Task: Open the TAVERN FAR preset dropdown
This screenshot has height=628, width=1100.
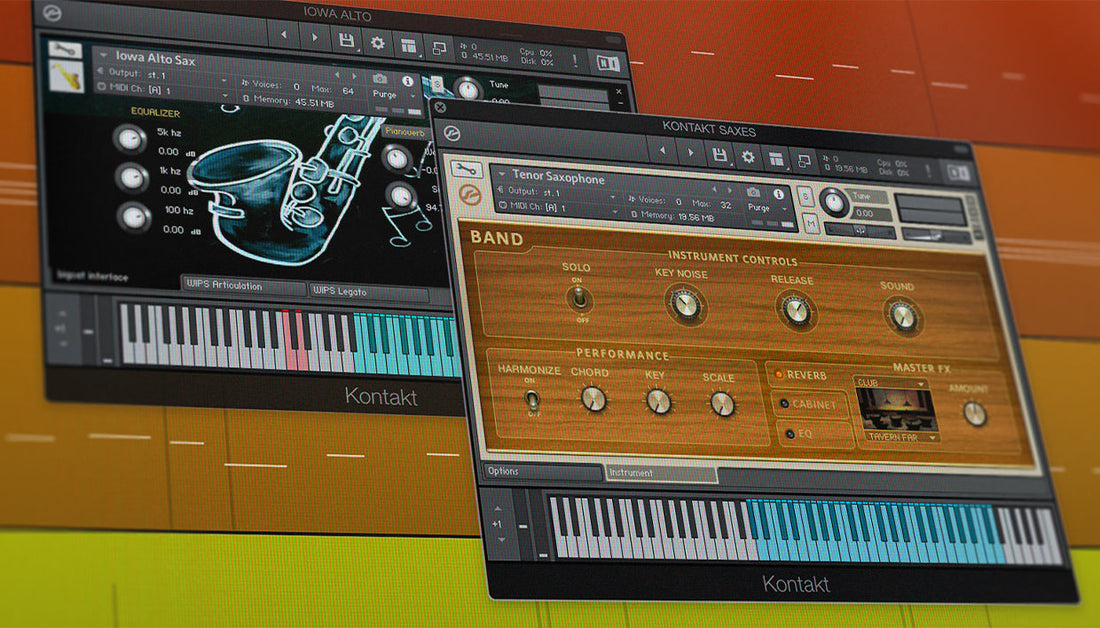Action: (x=901, y=437)
